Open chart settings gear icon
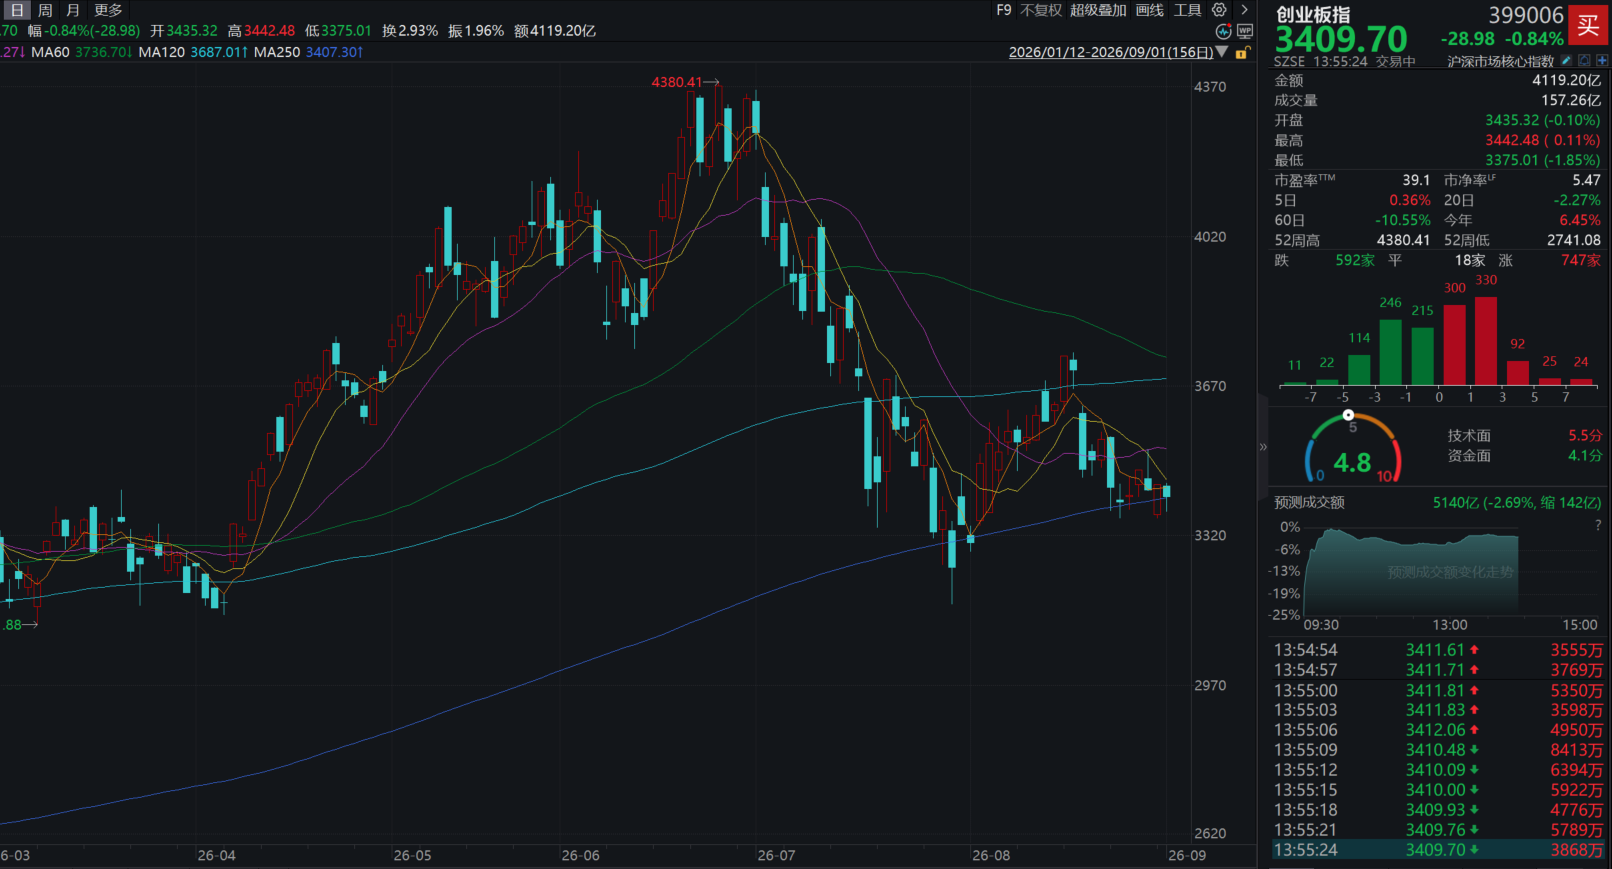Viewport: 1612px width, 869px height. (x=1219, y=10)
